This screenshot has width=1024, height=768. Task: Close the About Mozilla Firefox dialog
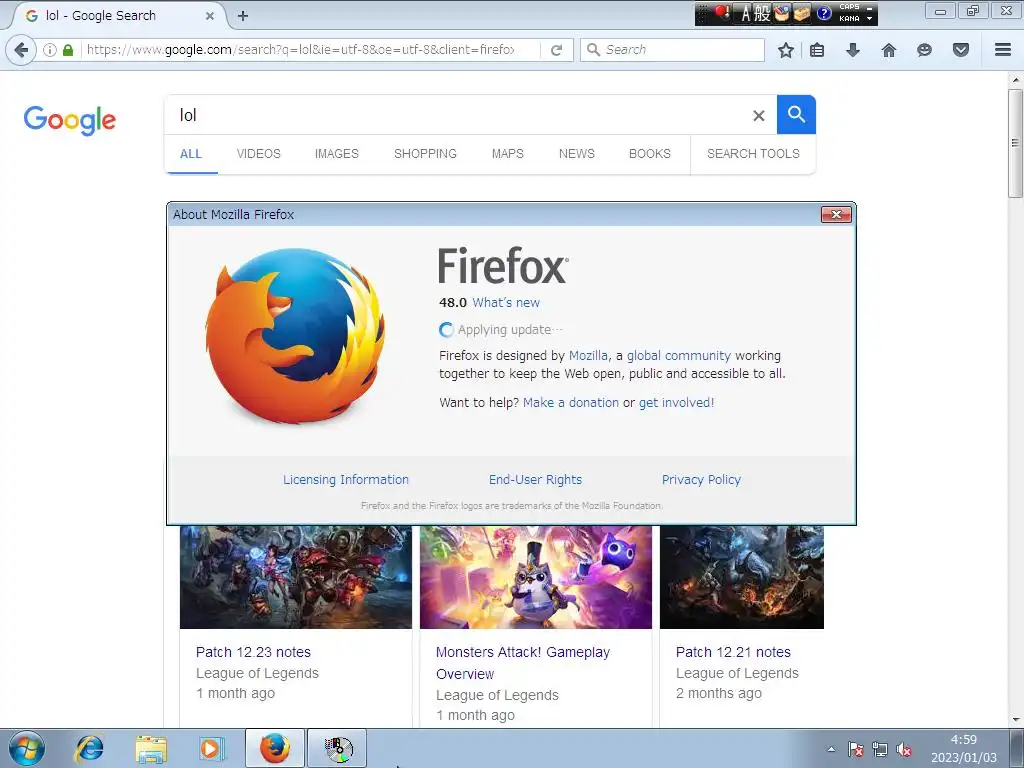pos(836,214)
